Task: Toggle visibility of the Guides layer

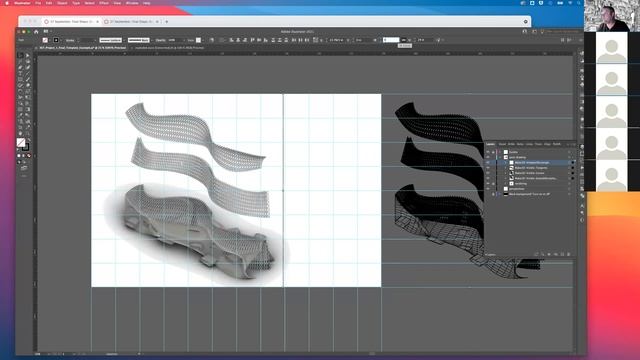Action: pyautogui.click(x=488, y=152)
